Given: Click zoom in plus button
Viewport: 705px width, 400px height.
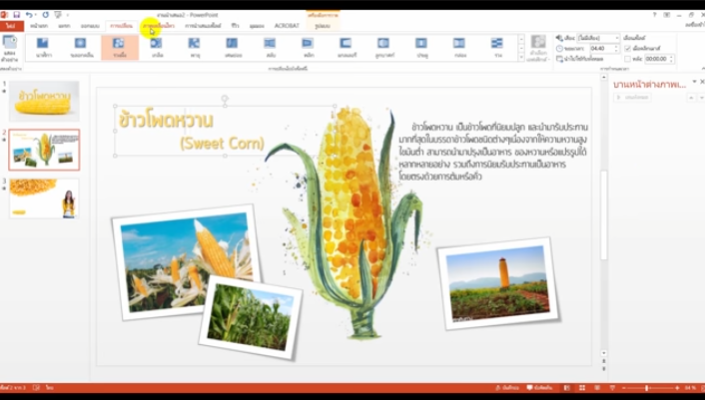Looking at the screenshot, I should pos(677,388).
